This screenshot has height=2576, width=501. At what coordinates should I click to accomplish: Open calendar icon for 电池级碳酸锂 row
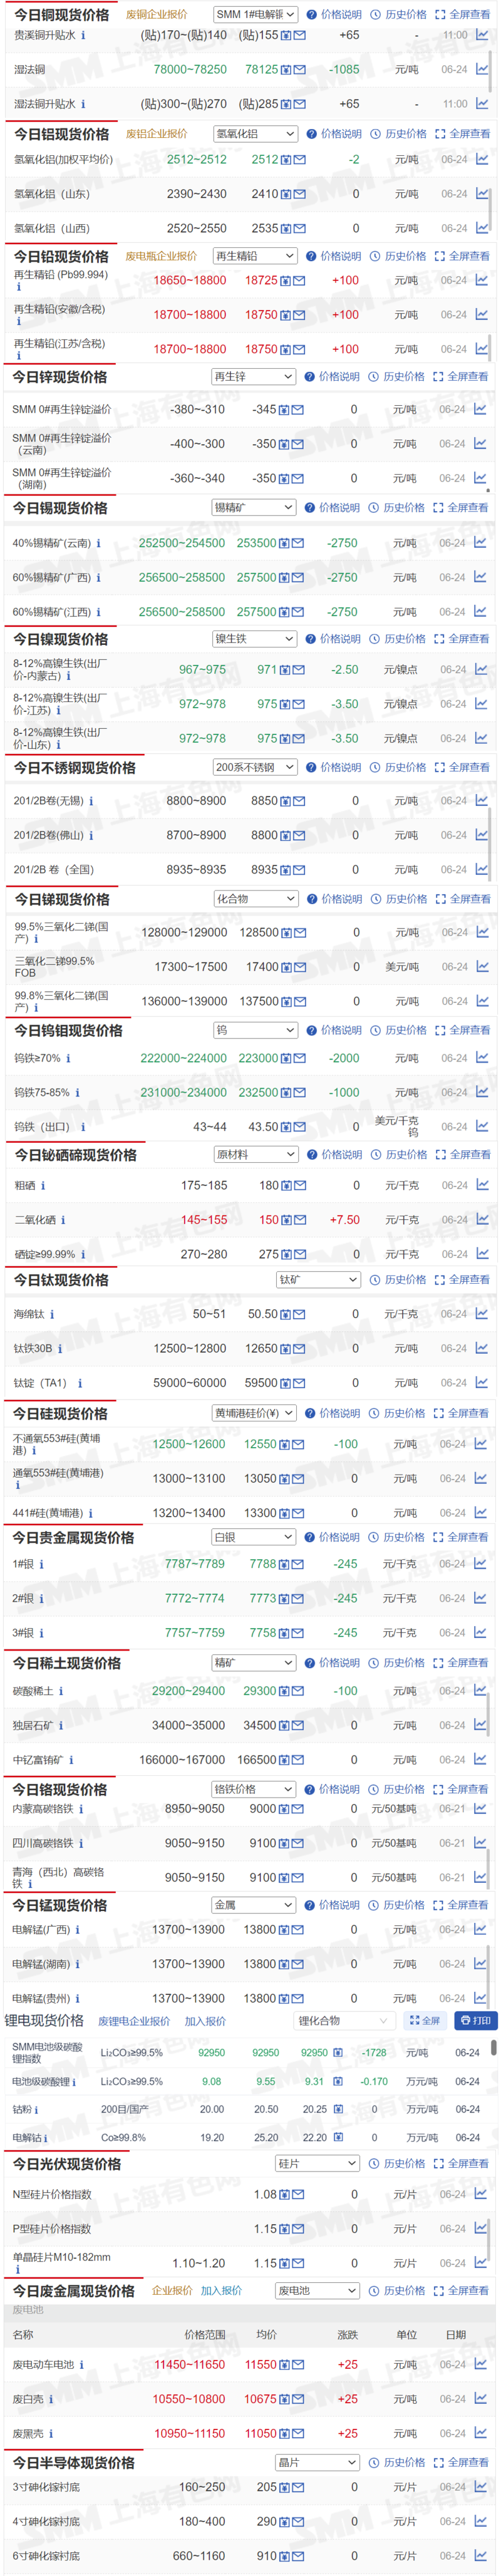(338, 2081)
